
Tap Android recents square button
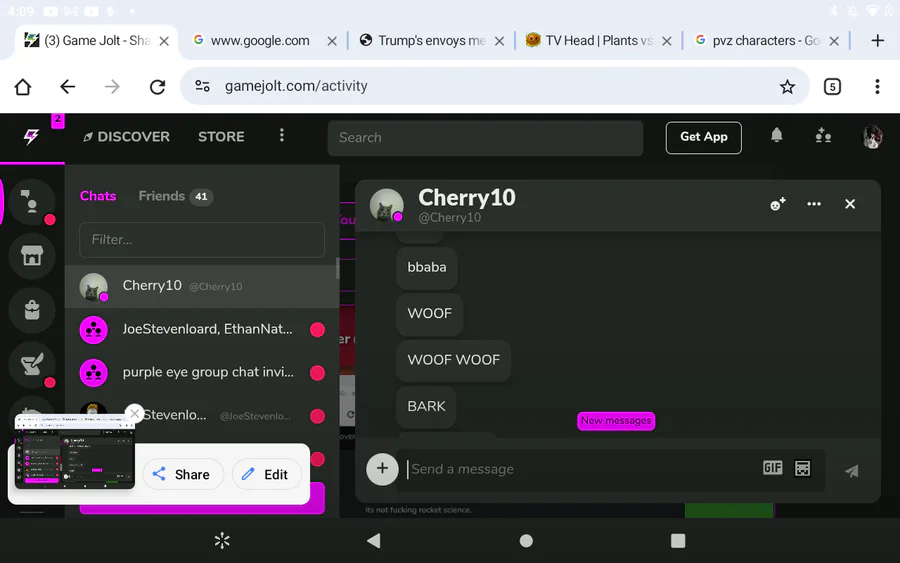[678, 541]
